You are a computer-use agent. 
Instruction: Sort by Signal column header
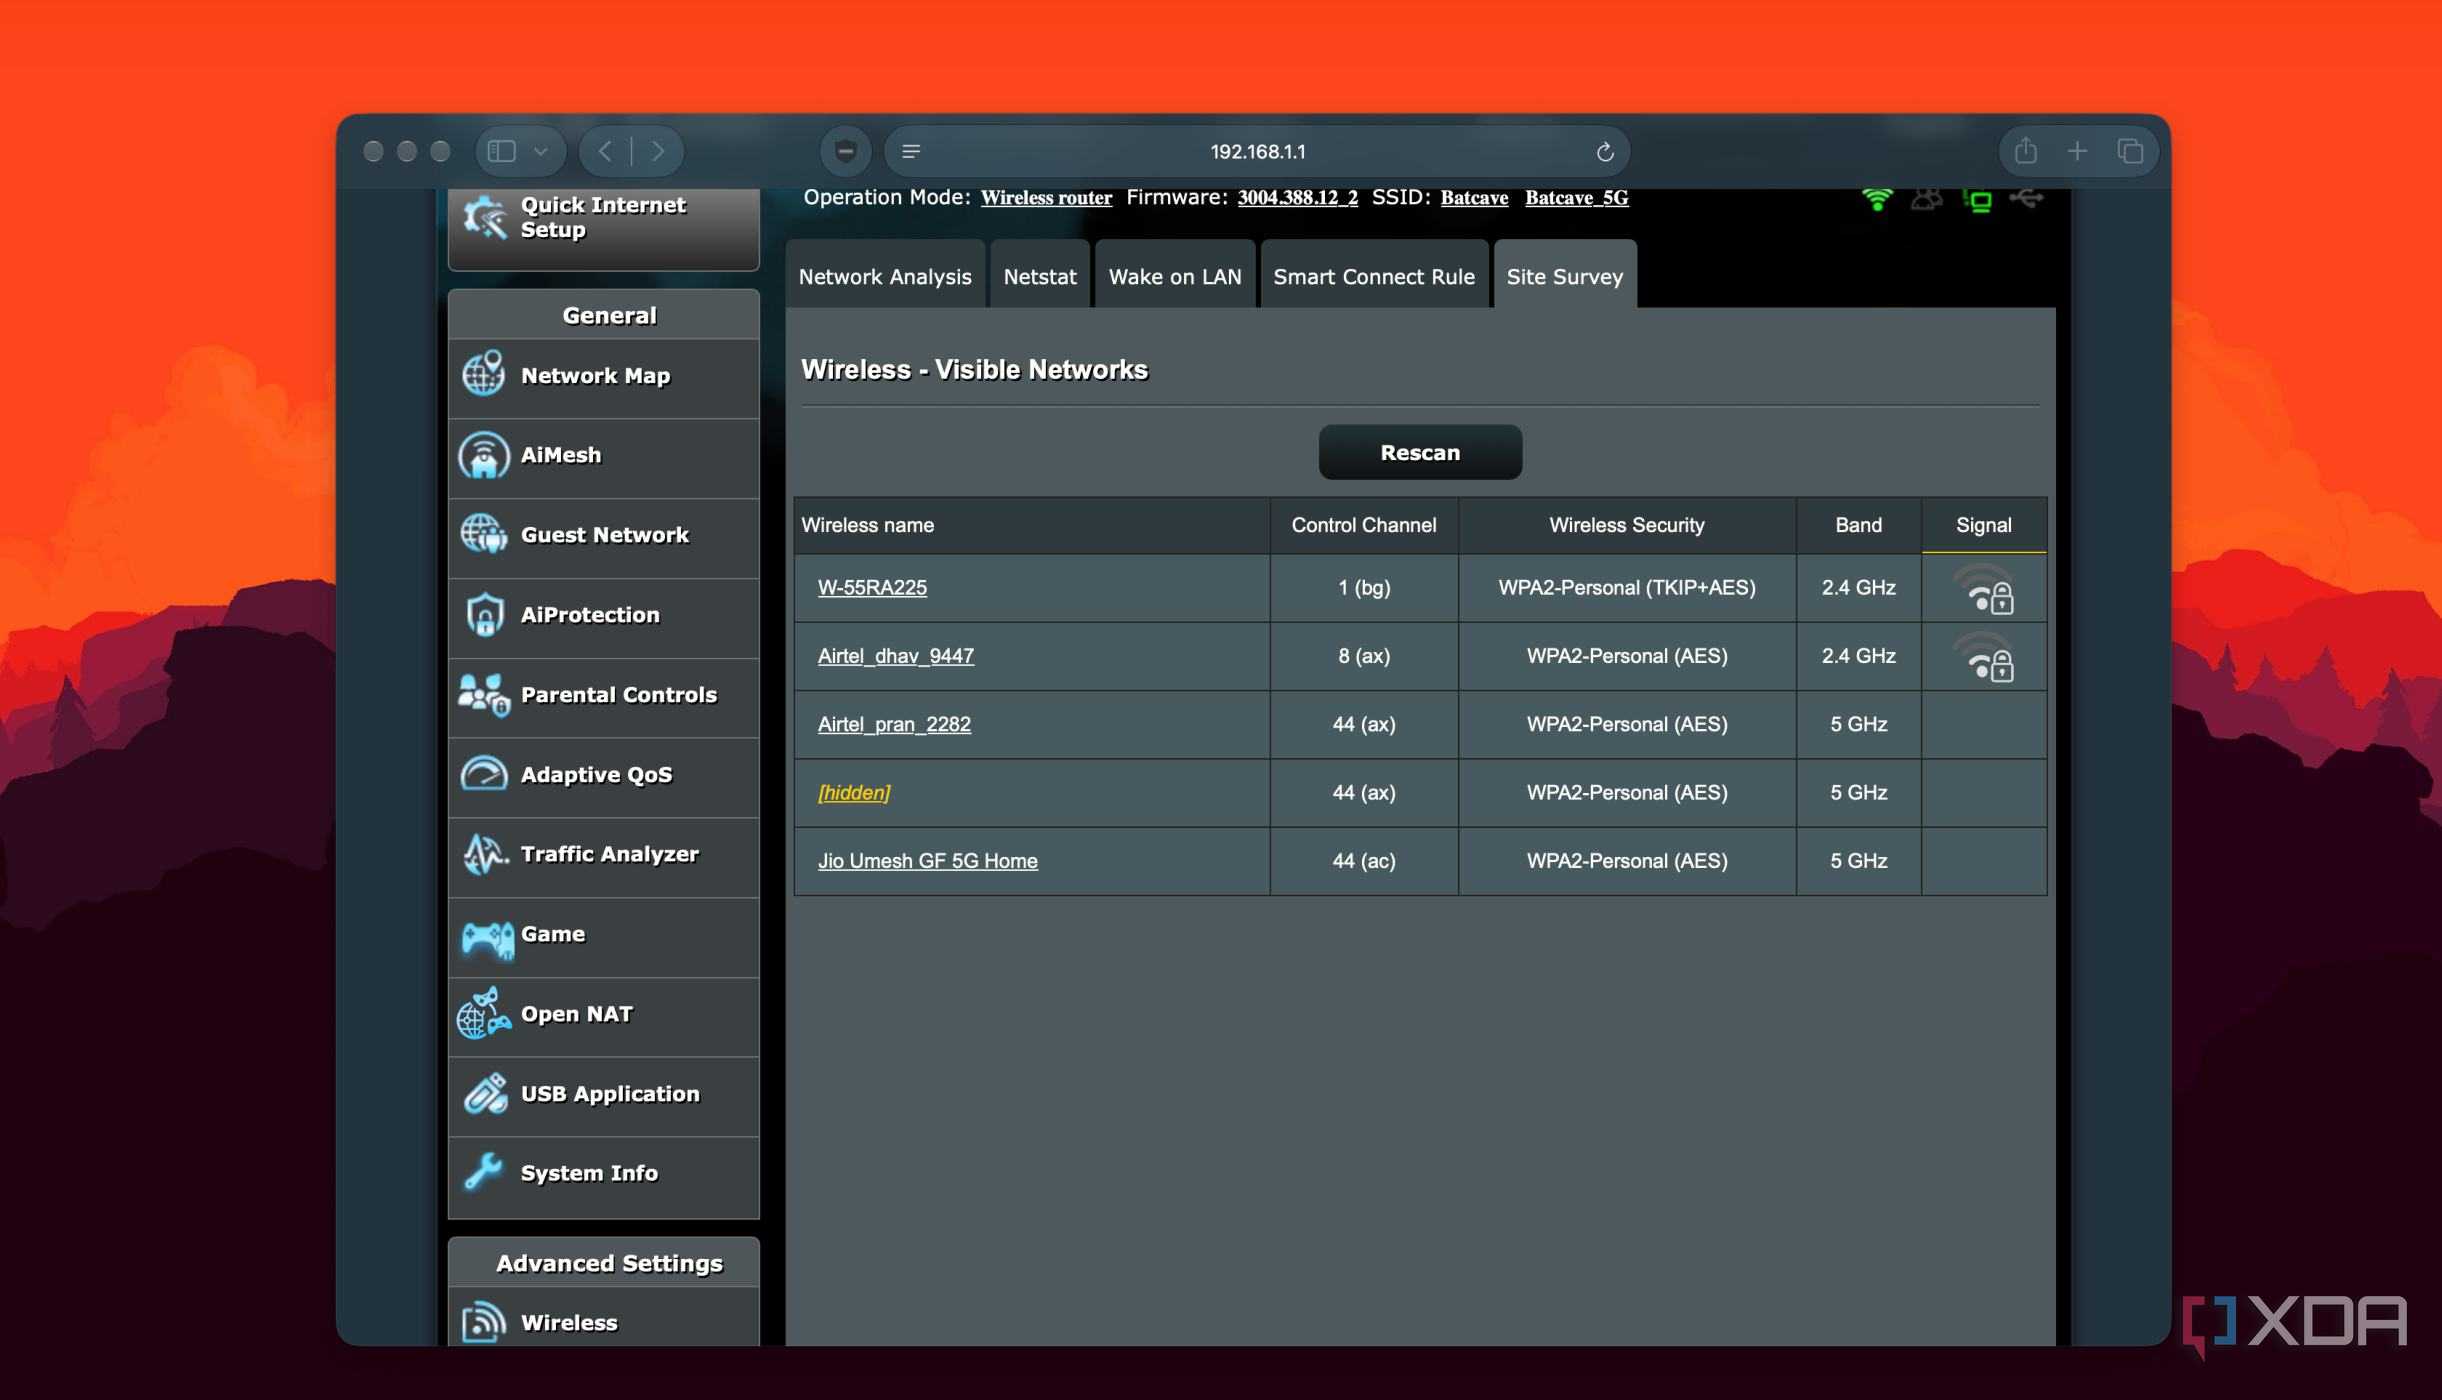pyautogui.click(x=1983, y=525)
